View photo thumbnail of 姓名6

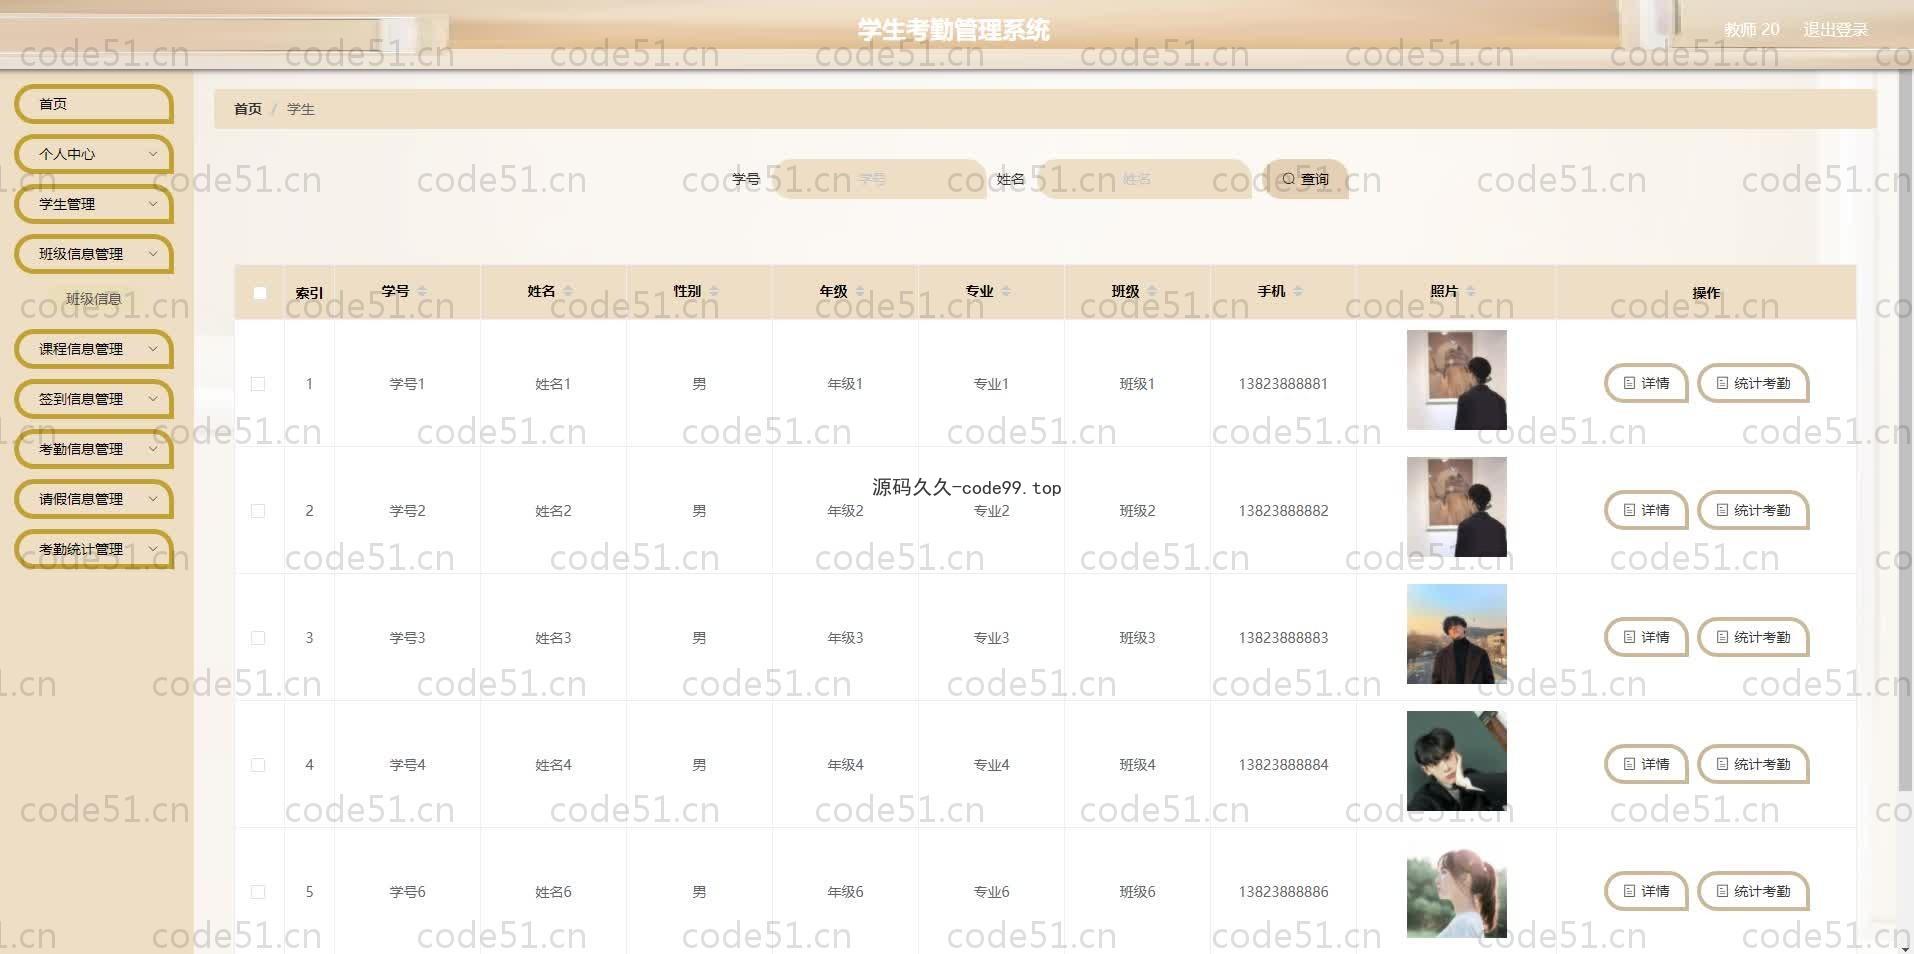(1456, 890)
